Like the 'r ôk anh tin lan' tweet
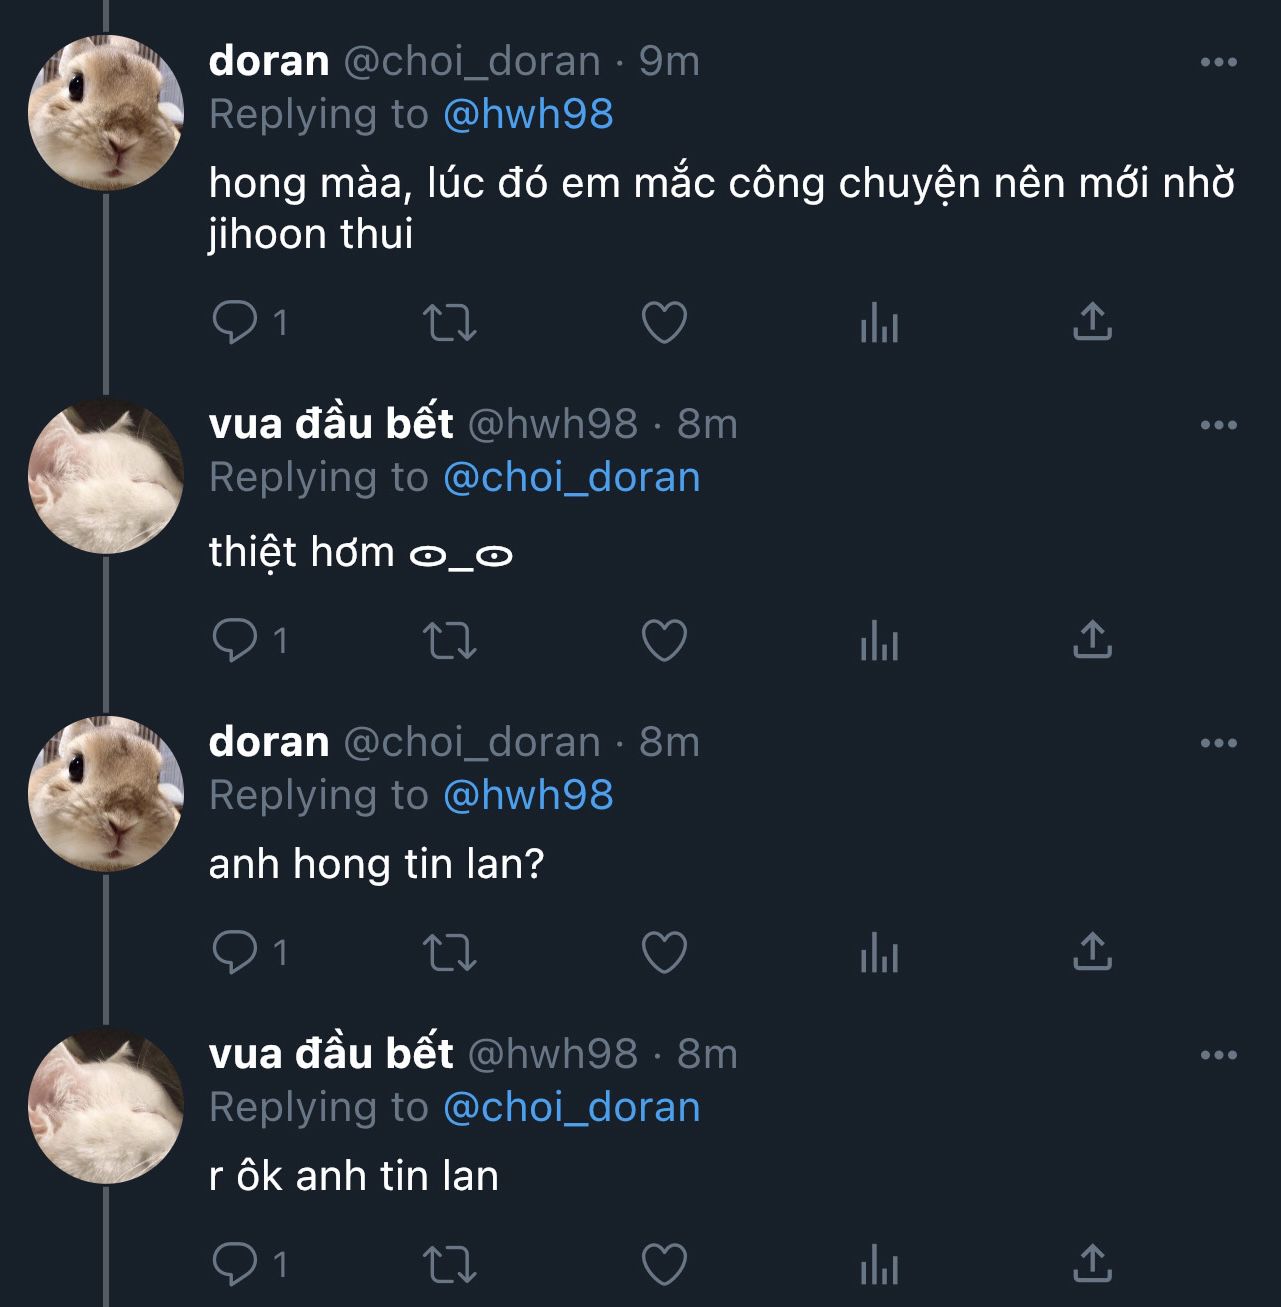The height and width of the screenshot is (1307, 1281). pos(664,1264)
